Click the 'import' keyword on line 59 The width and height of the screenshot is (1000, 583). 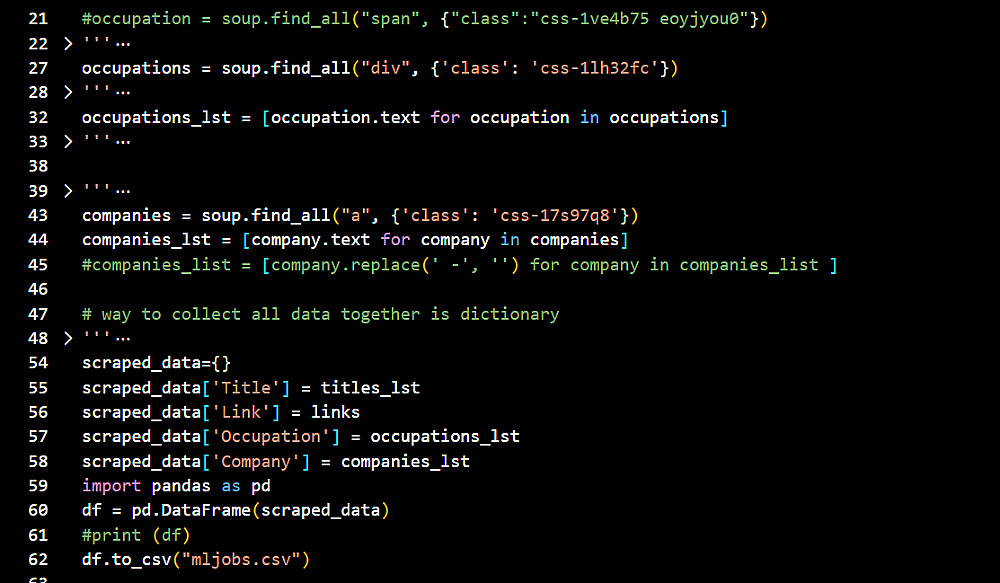(x=111, y=486)
